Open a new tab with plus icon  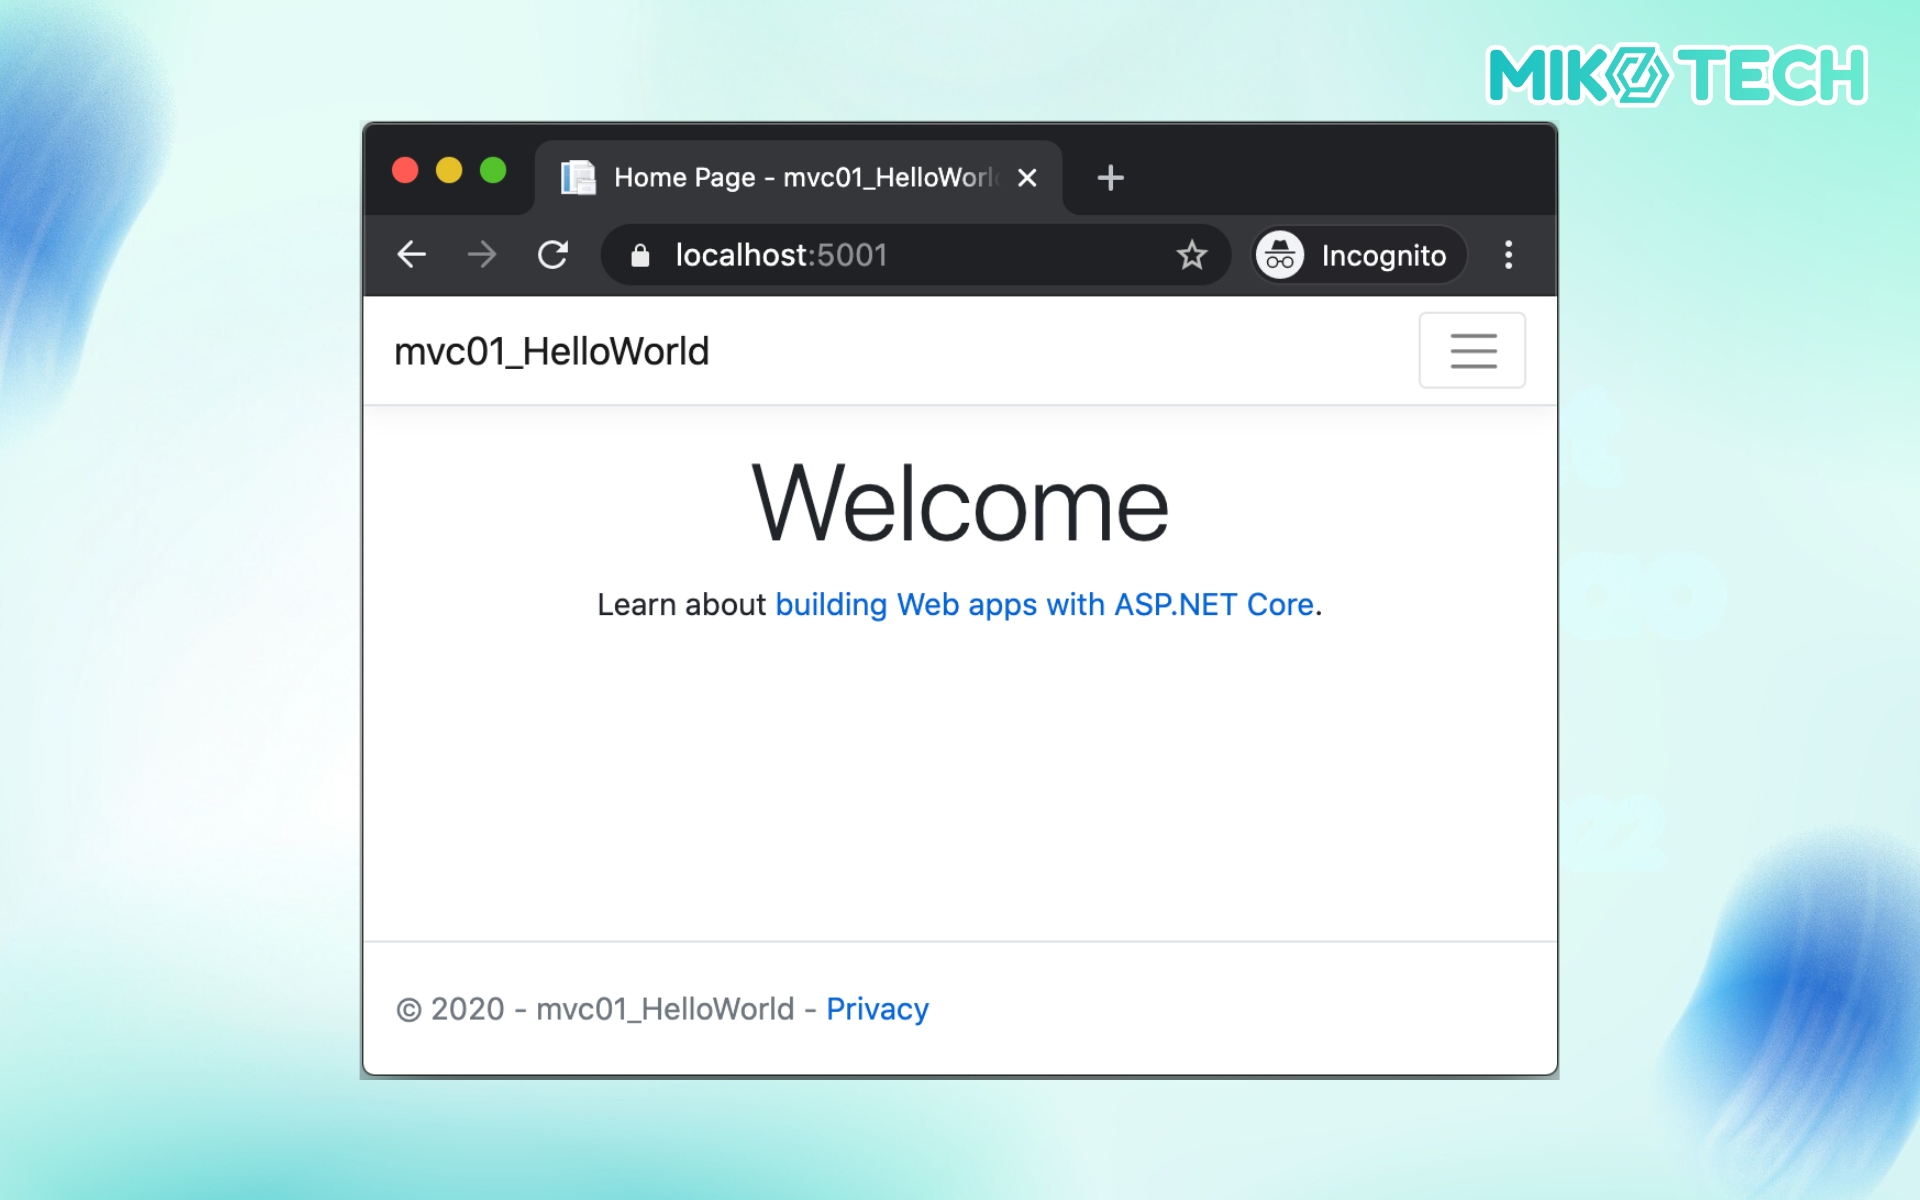pos(1110,178)
